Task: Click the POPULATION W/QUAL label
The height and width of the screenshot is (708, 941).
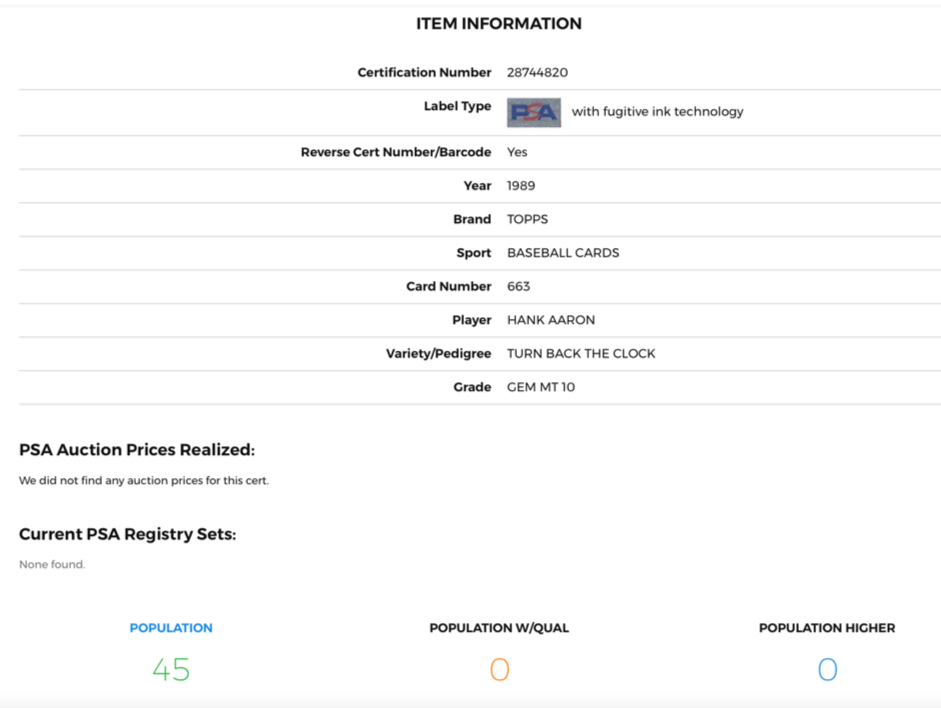Action: tap(499, 628)
